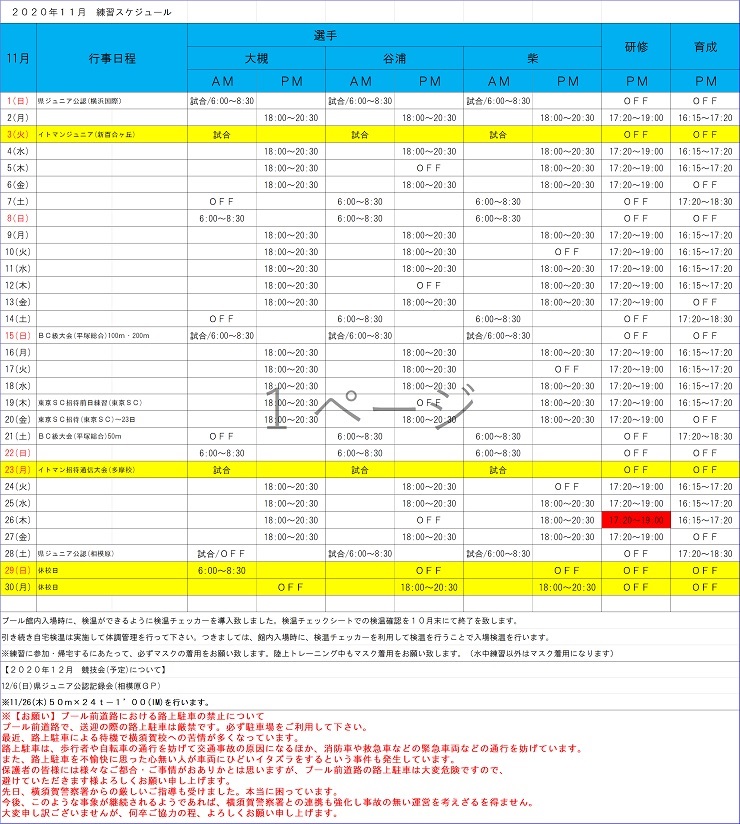The width and height of the screenshot is (740, 824).
Task: Click 谷浦 PM 'OFF' on 12(木) row
Action: pyautogui.click(x=428, y=285)
